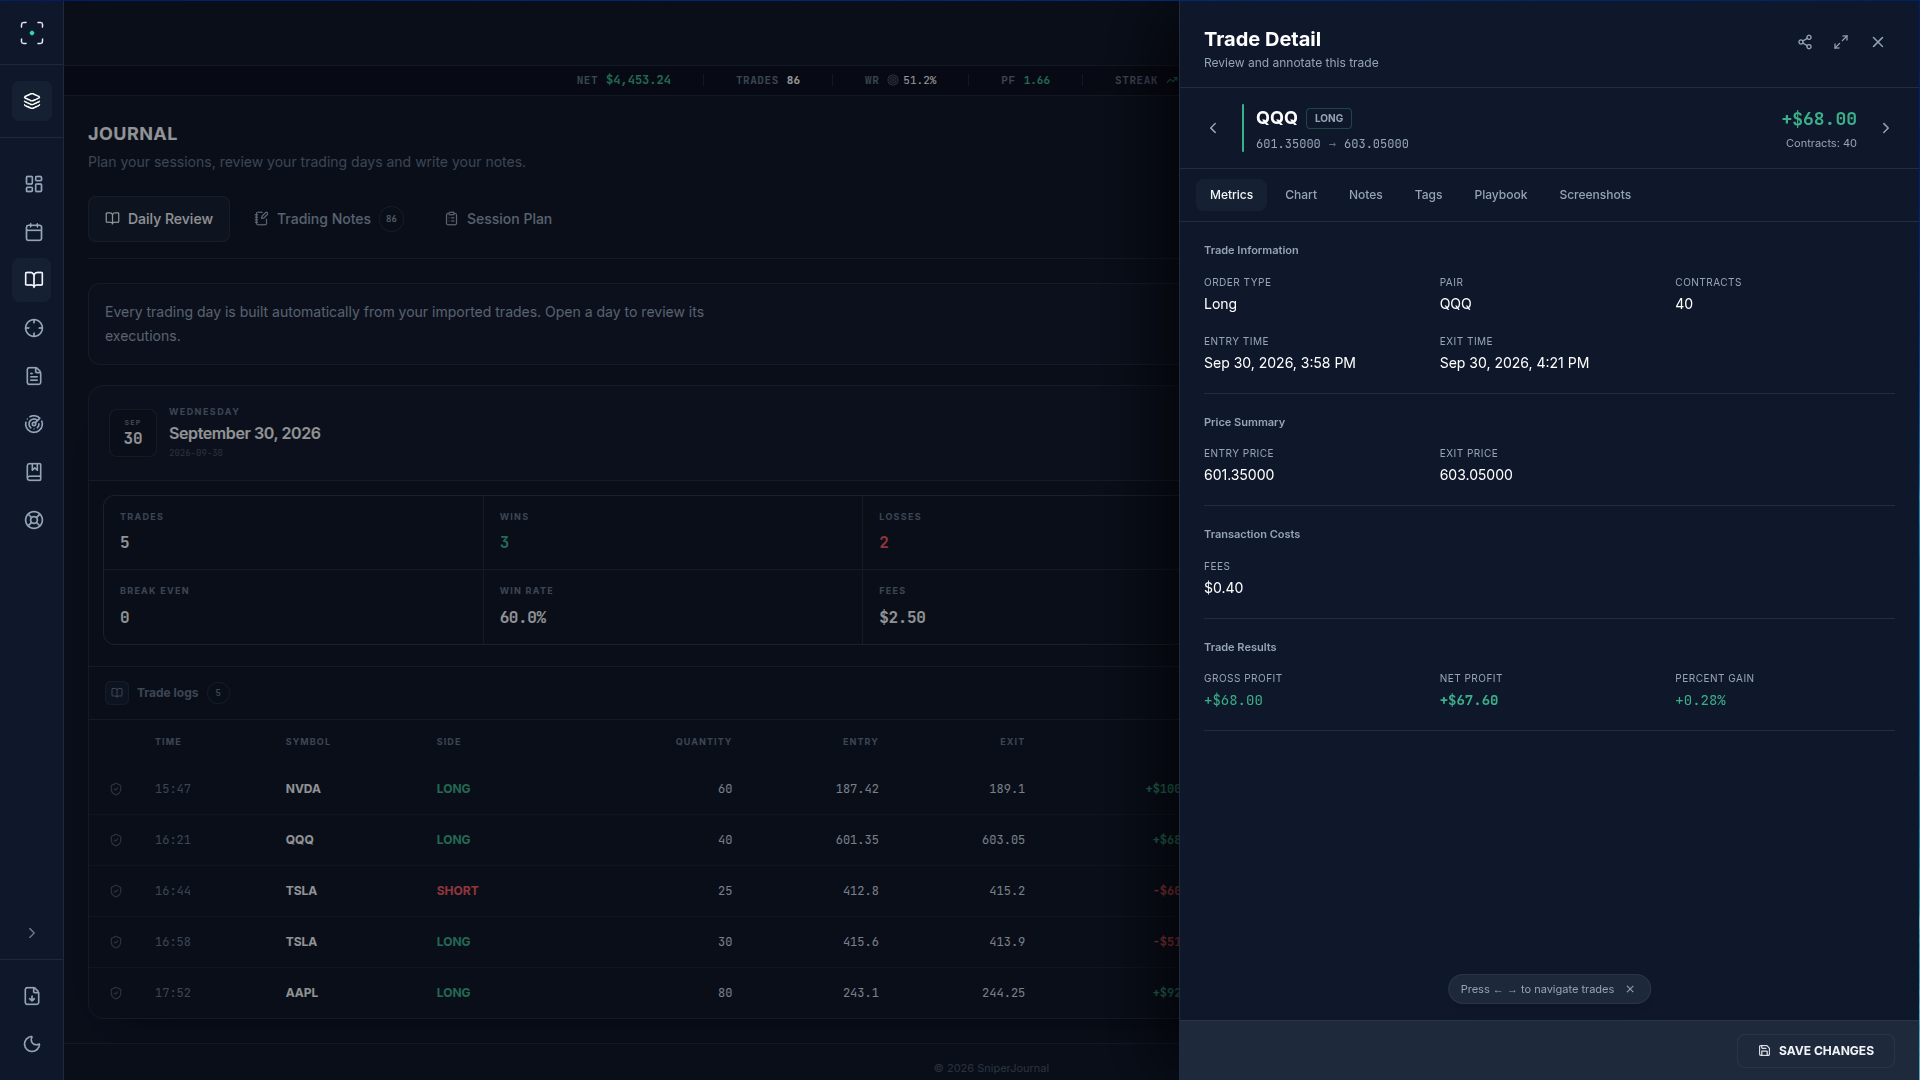Open lifebuoy support sidebar icon

(34, 520)
